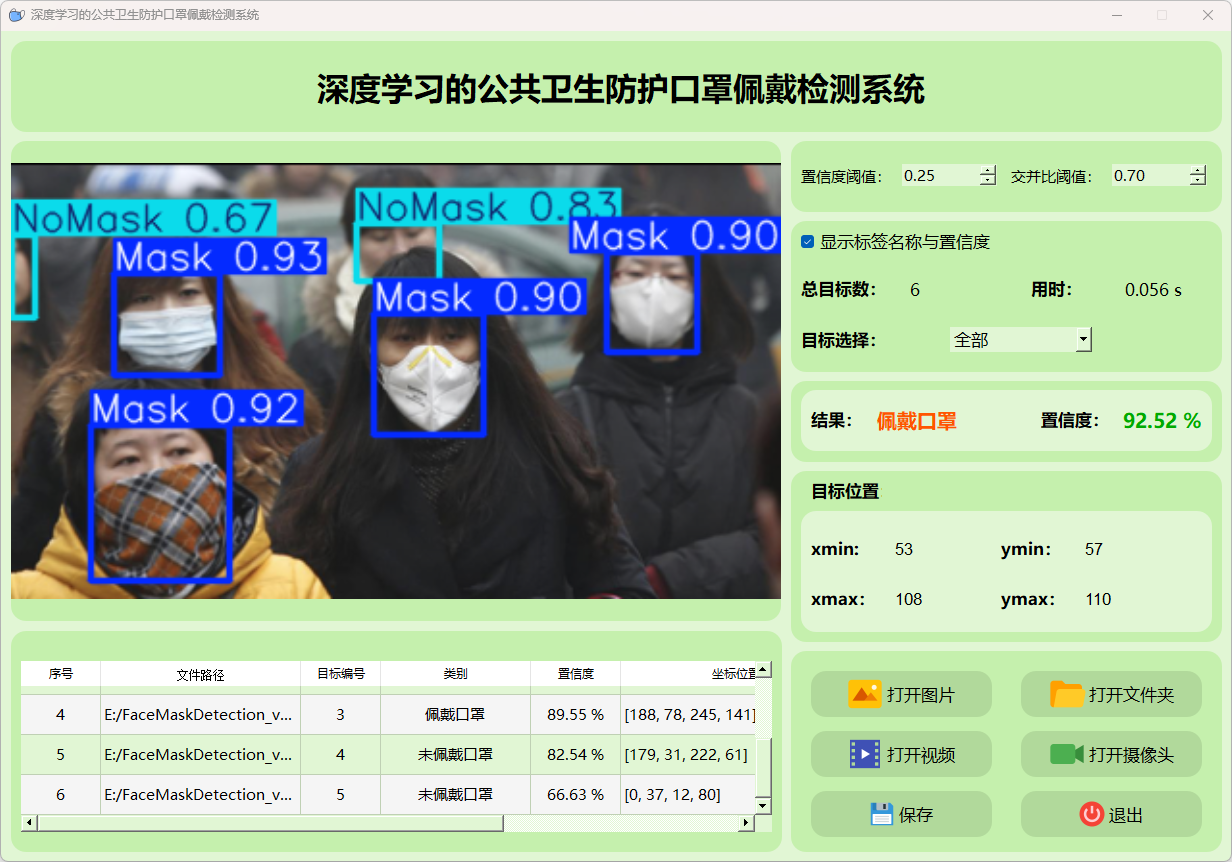Screen dimensions: 1232x862
Task: Click the Open Image picture icon
Action: (864, 694)
